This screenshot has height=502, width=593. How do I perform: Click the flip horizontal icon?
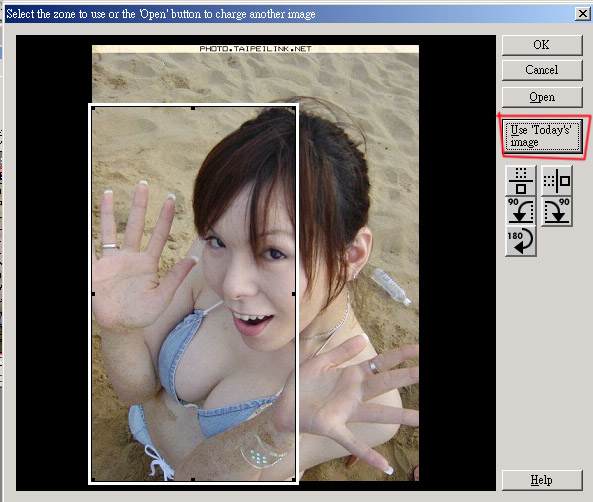pos(557,180)
